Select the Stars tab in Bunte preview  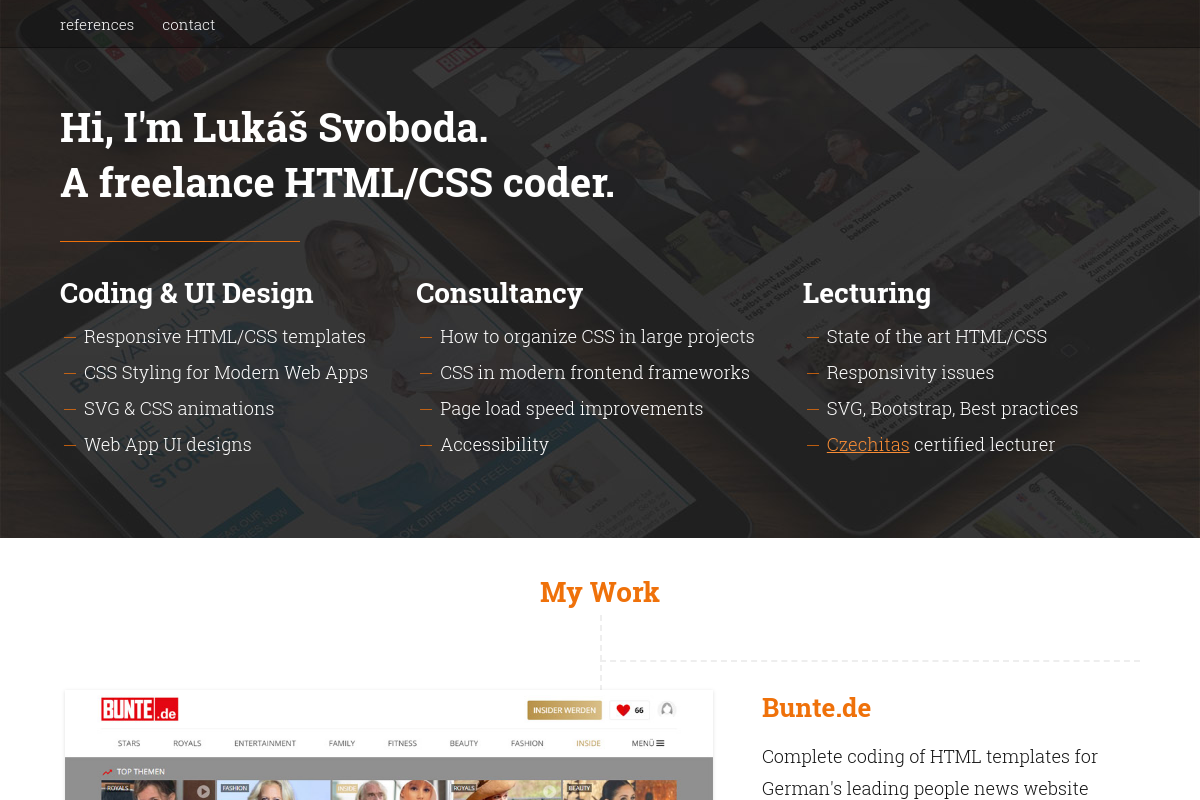click(129, 743)
